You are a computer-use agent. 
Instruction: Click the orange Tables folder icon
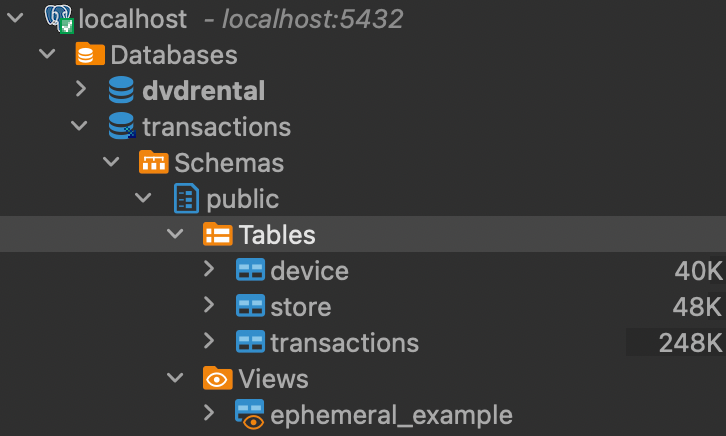[x=217, y=234]
